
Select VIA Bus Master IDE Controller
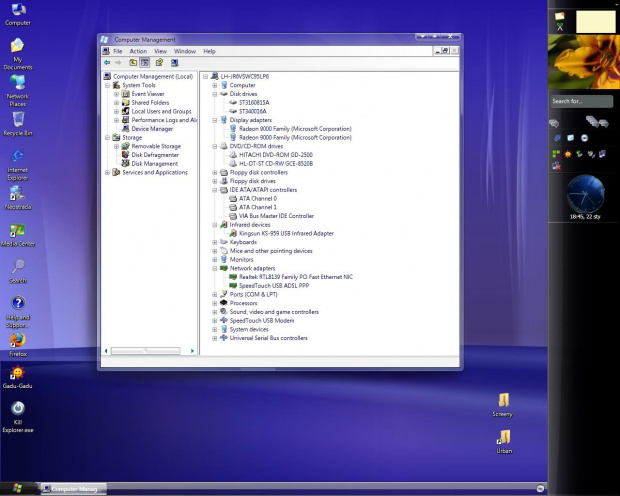[x=276, y=216]
